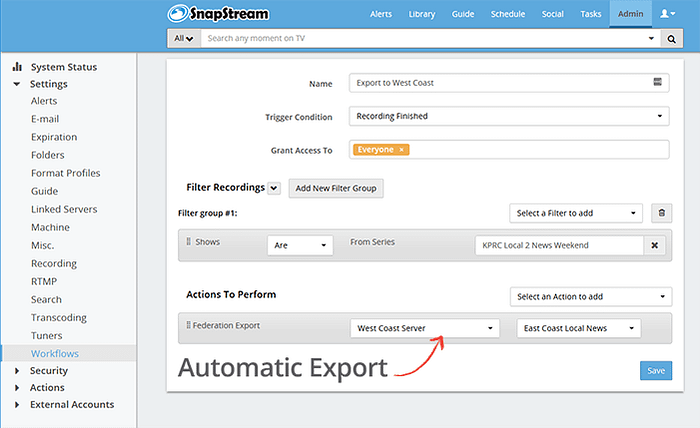
Task: Click the Grant Access To field
Action: [509, 150]
